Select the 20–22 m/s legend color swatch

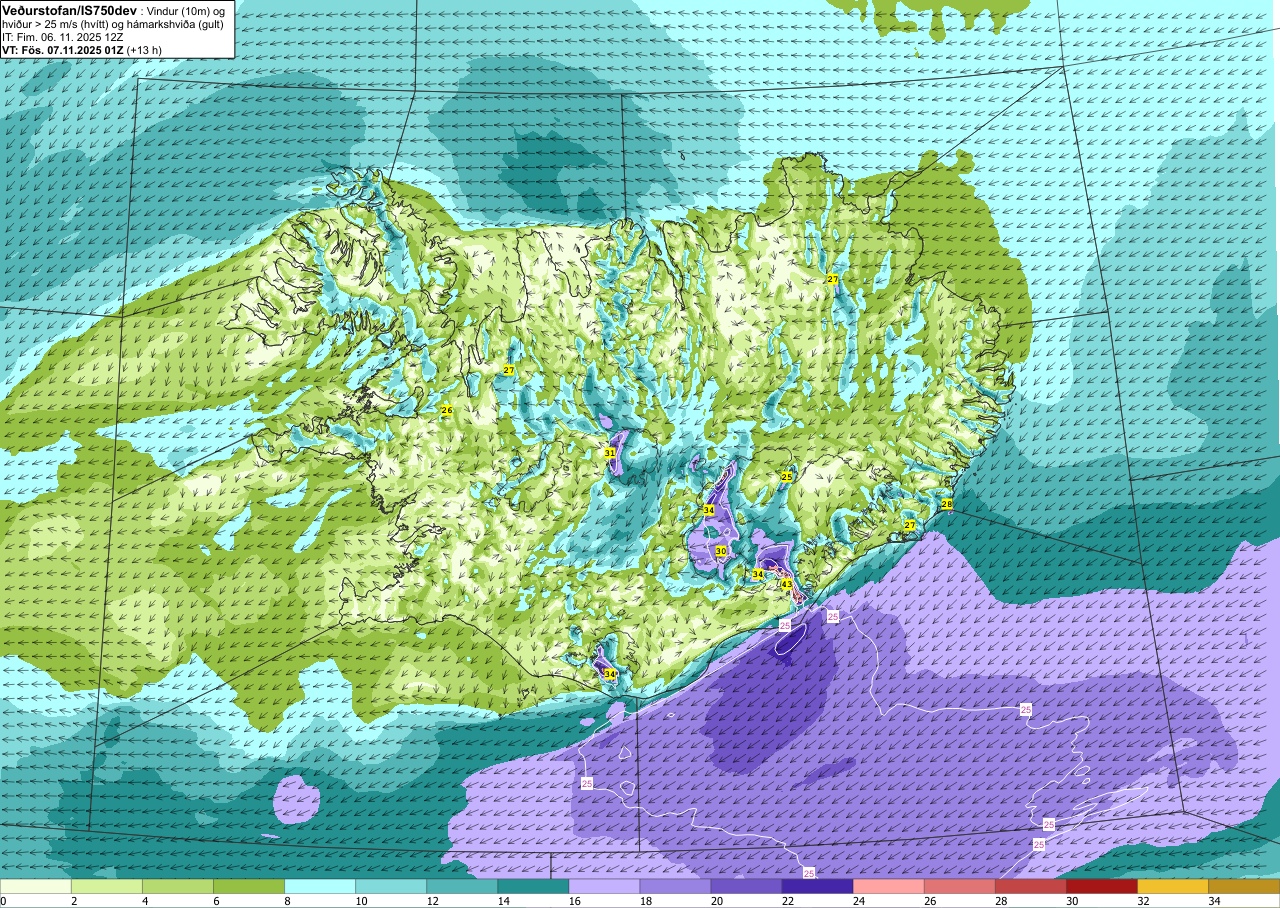point(746,886)
